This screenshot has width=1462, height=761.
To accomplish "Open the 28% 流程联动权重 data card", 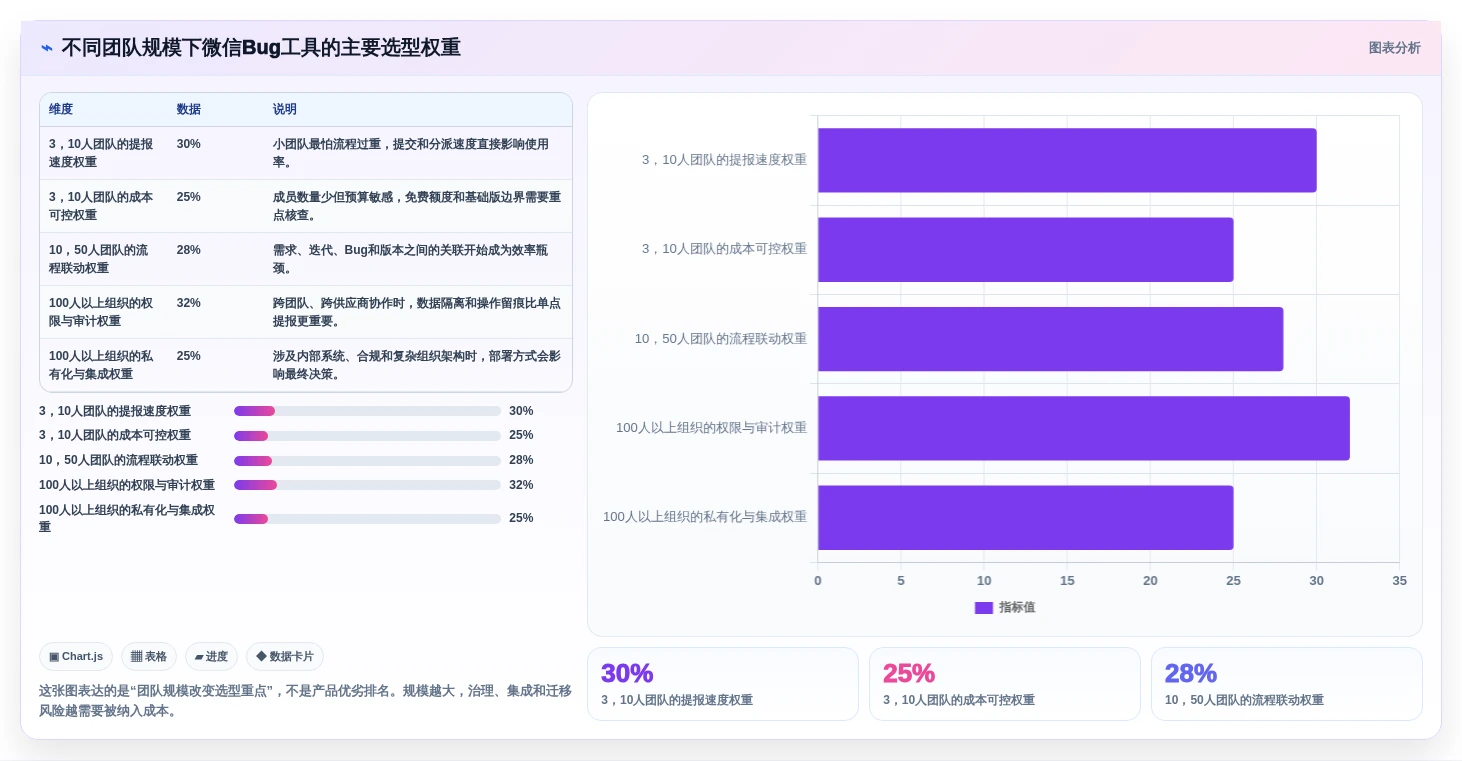I will [x=1287, y=684].
